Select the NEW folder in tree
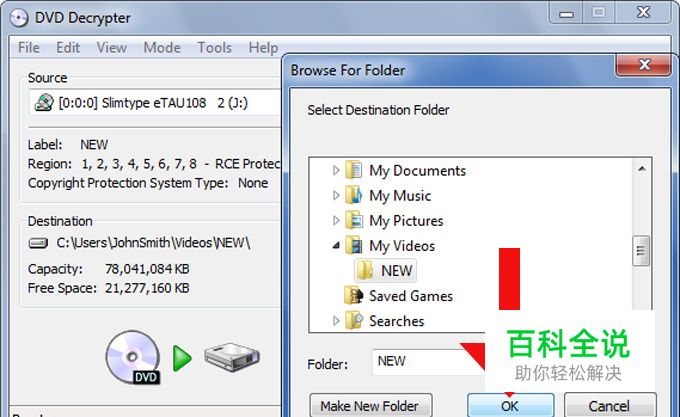Image resolution: width=680 pixels, height=417 pixels. point(386,271)
